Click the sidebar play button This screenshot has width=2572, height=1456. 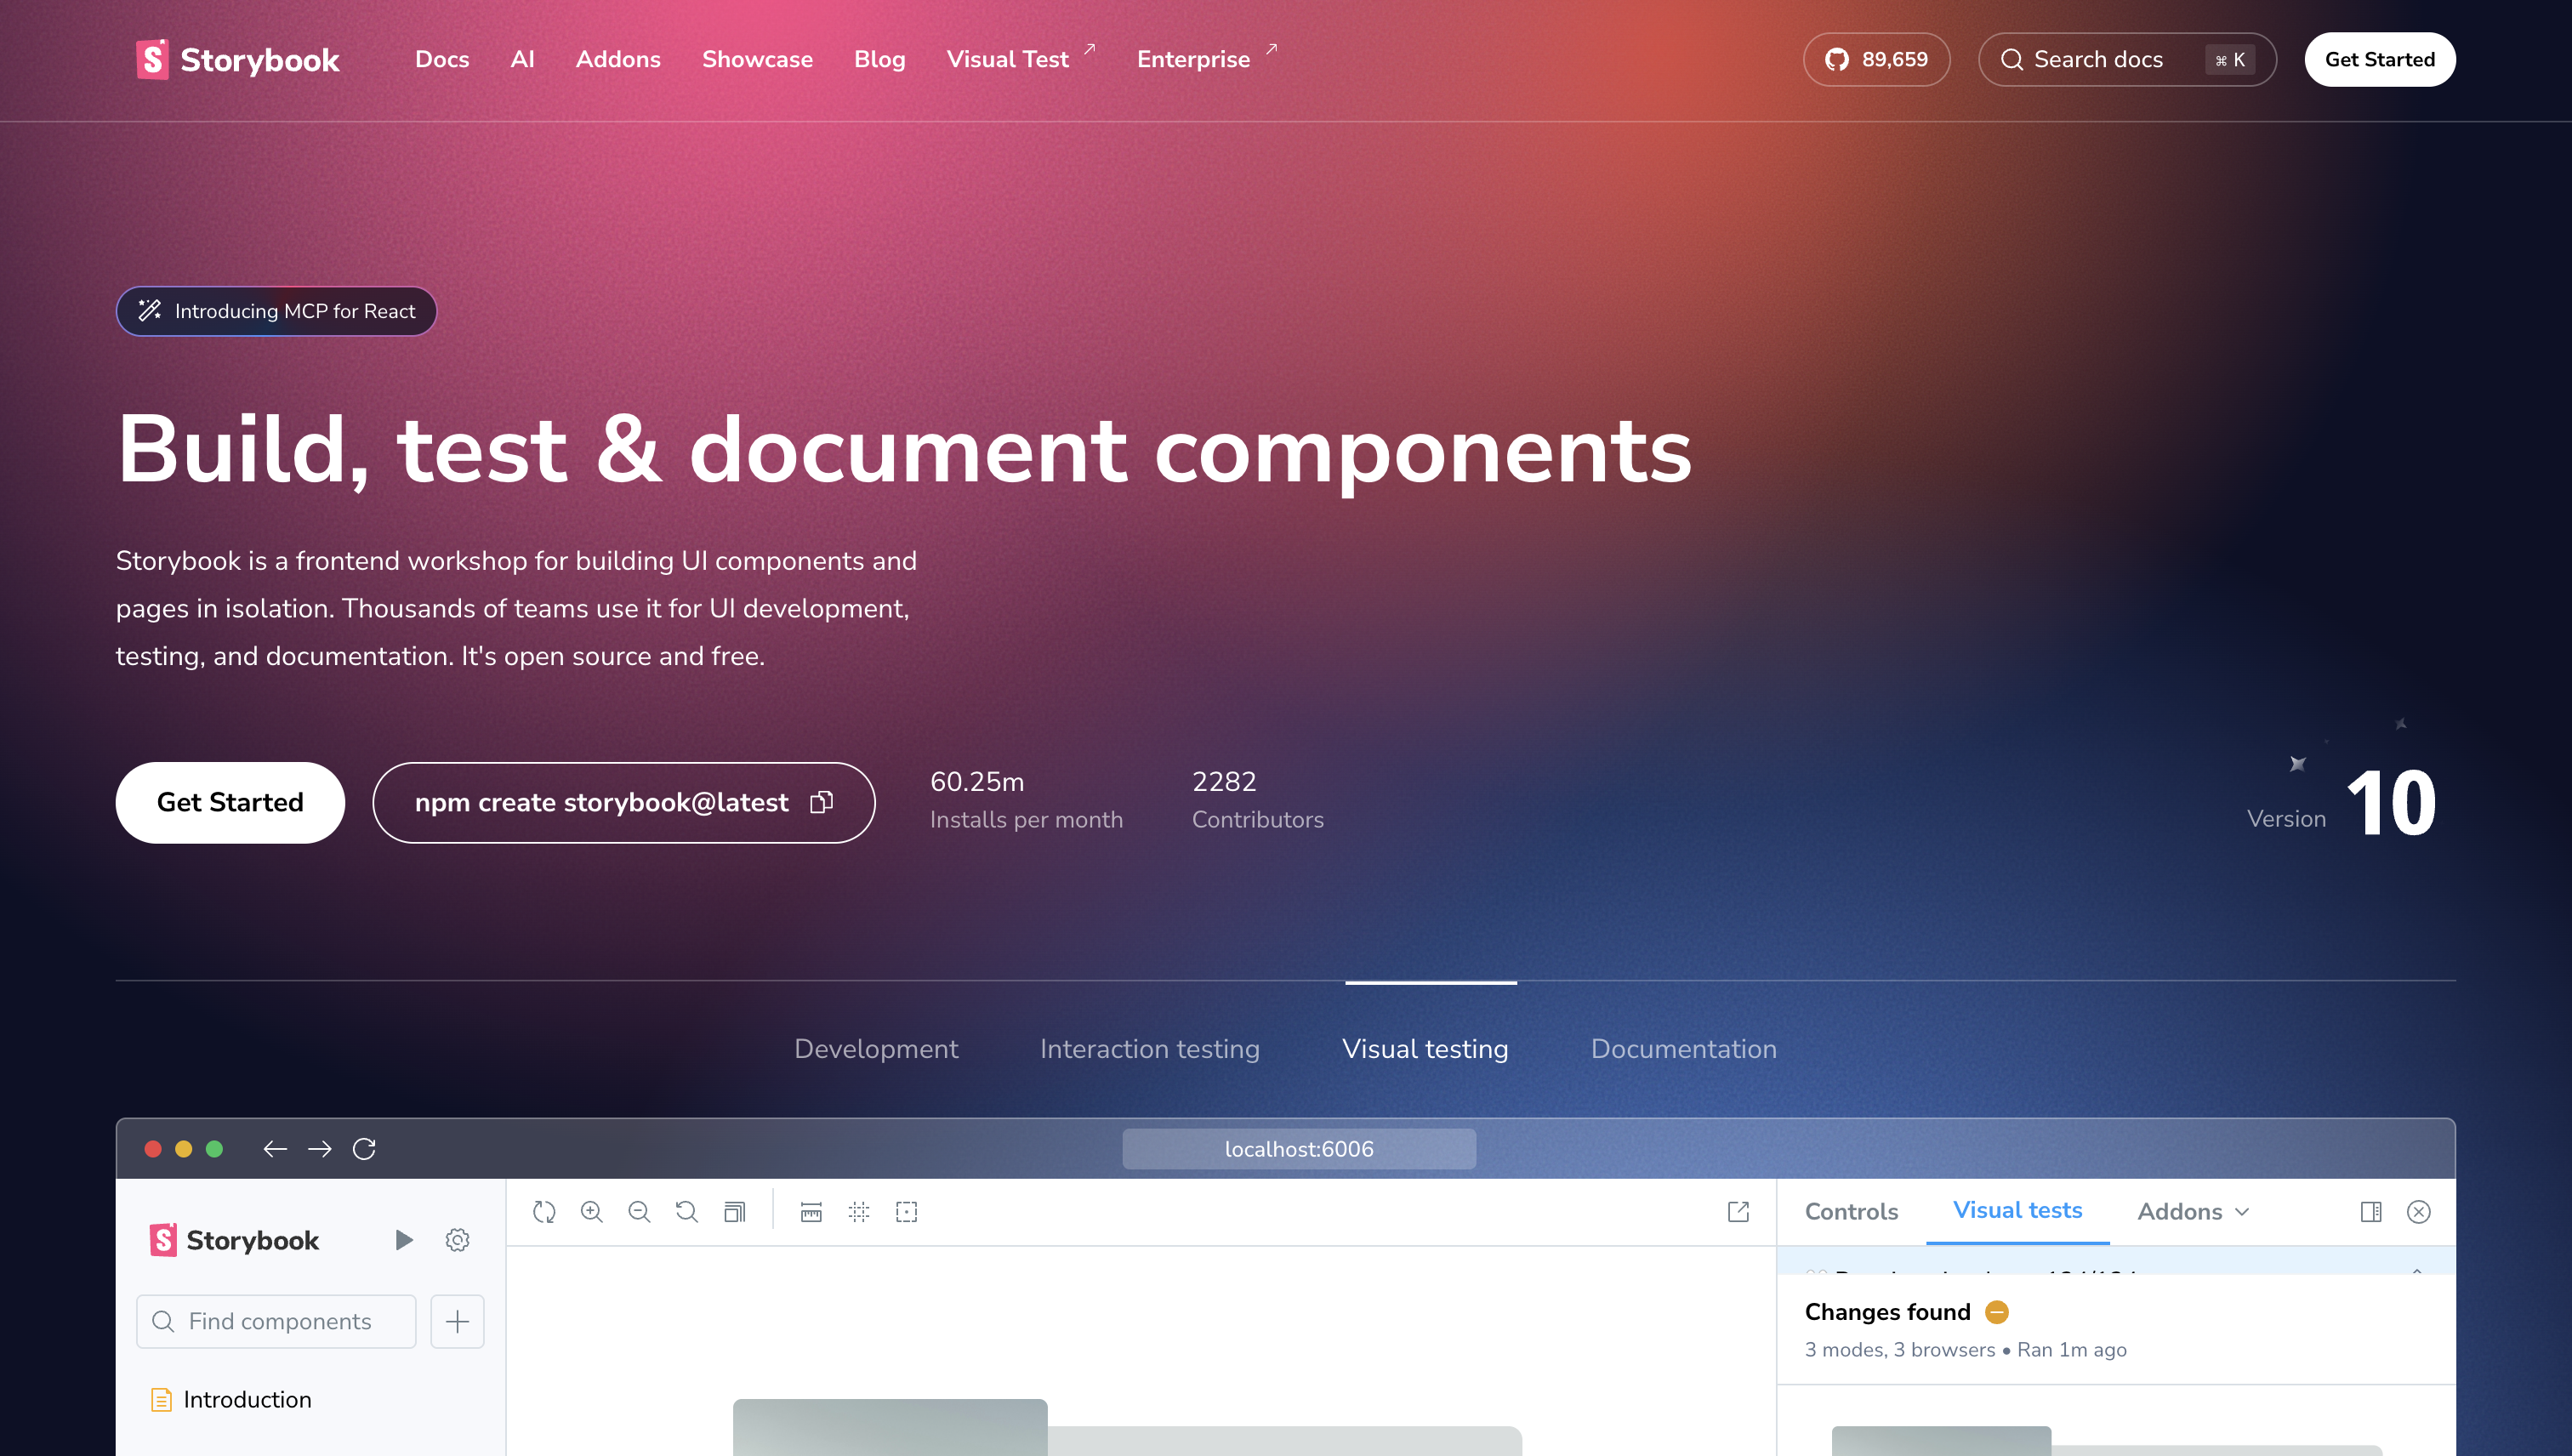(x=403, y=1240)
